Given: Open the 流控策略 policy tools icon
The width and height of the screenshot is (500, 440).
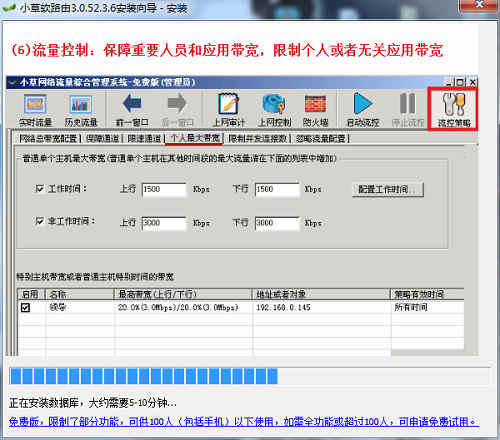Looking at the screenshot, I should pos(454,110).
